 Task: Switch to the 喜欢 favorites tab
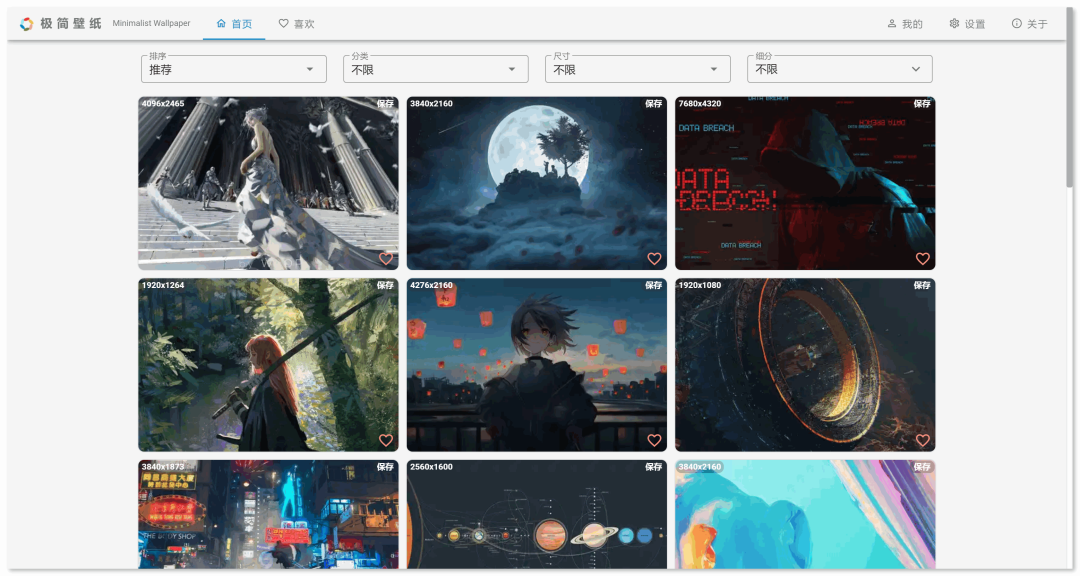click(296, 24)
